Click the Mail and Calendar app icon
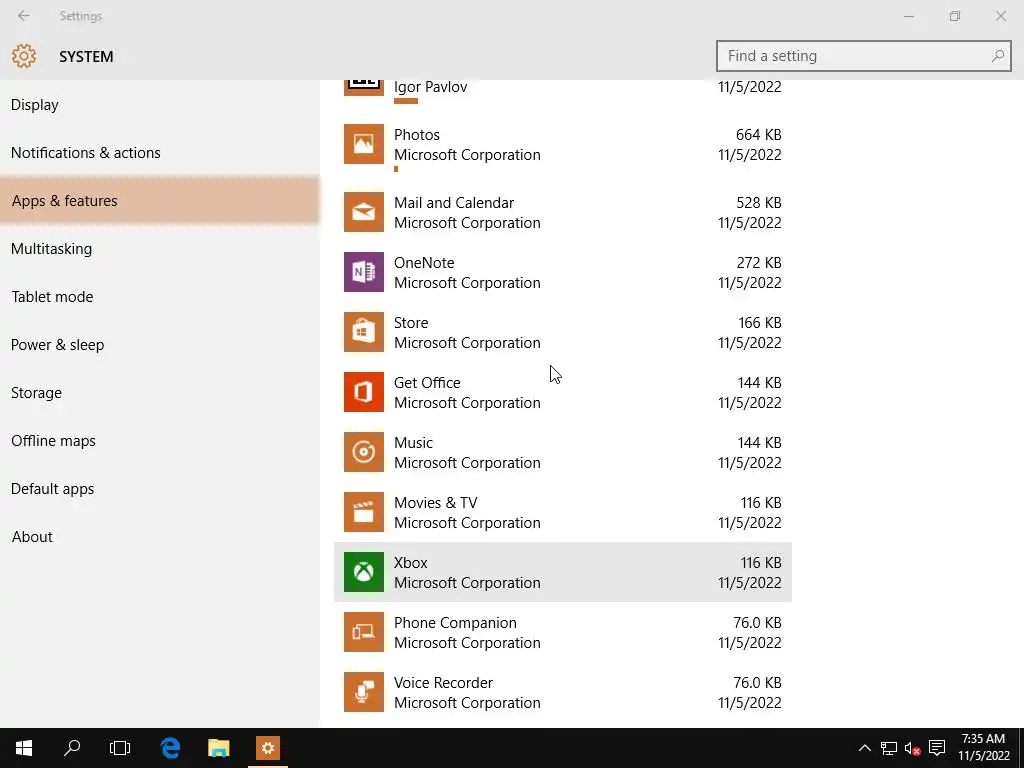Image resolution: width=1024 pixels, height=768 pixels. click(364, 212)
